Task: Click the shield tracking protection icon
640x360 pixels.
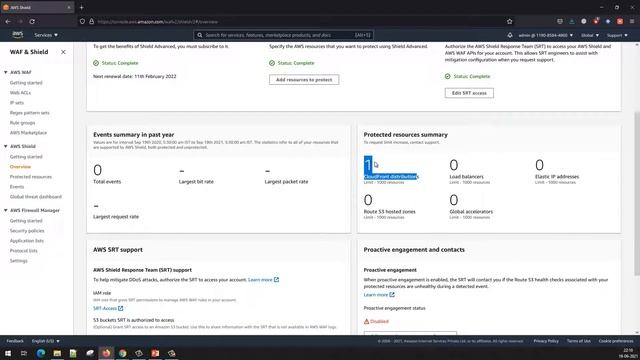Action: (x=82, y=21)
